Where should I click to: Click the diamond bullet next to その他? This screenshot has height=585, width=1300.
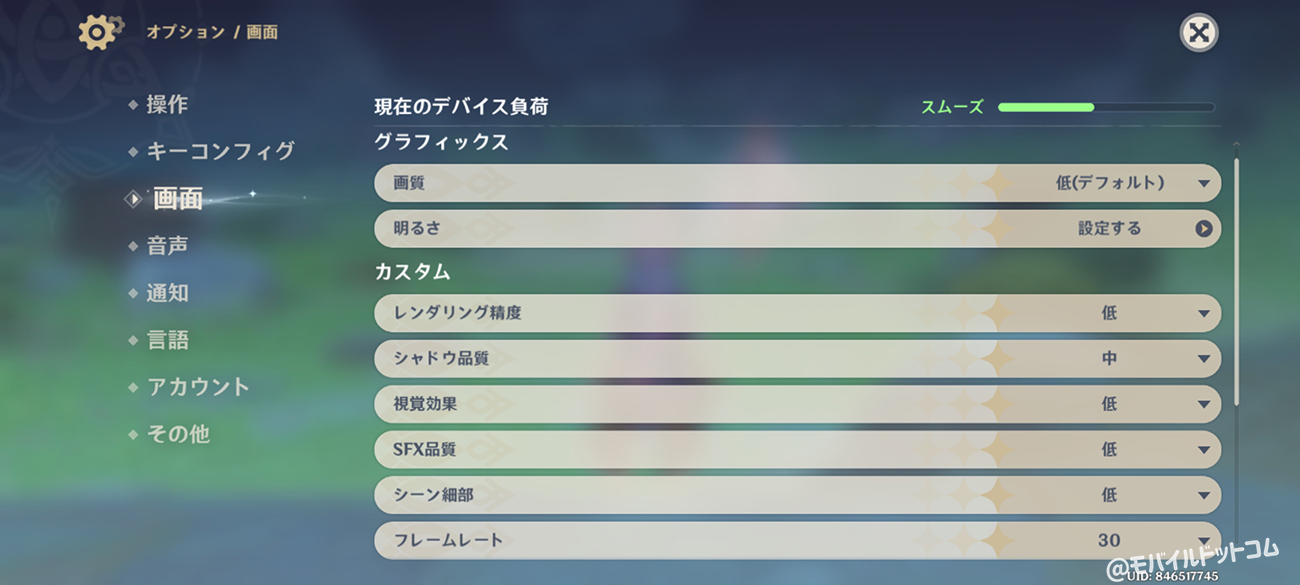[x=133, y=435]
